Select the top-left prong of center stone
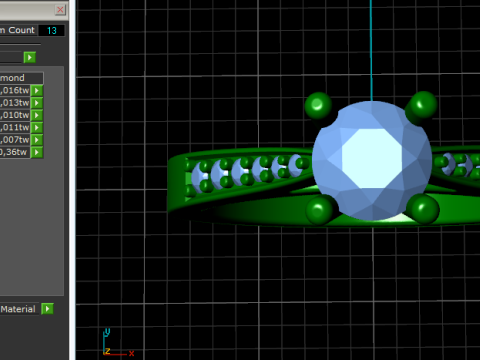Screen dimensions: 480x360 [318, 106]
